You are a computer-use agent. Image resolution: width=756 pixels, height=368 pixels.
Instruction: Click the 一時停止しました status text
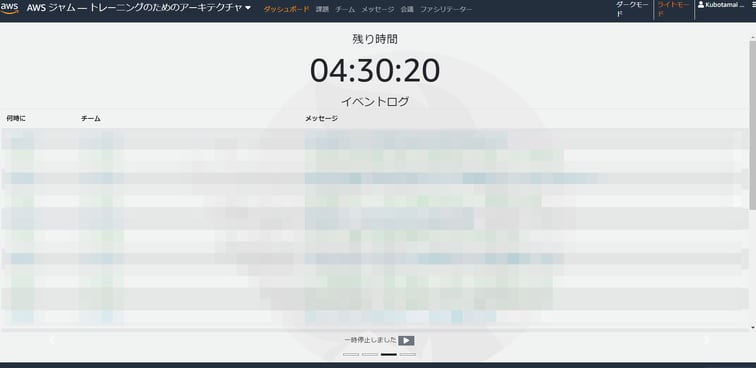[370, 340]
